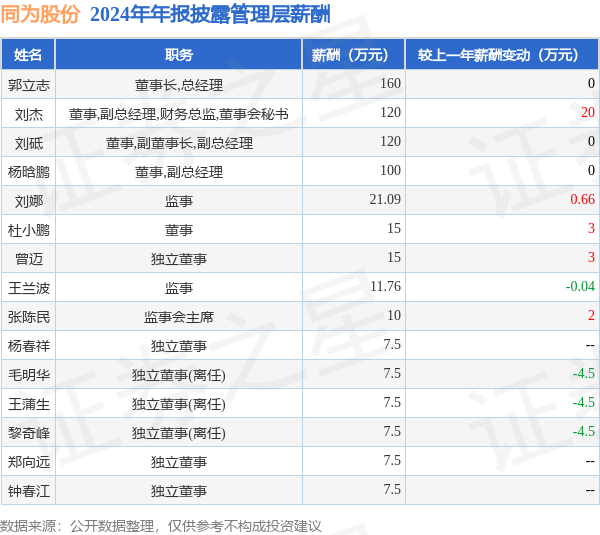The width and height of the screenshot is (600, 535).
Task: Click 黎奇峰's position 独立董事(离任)
Action: click(179, 433)
